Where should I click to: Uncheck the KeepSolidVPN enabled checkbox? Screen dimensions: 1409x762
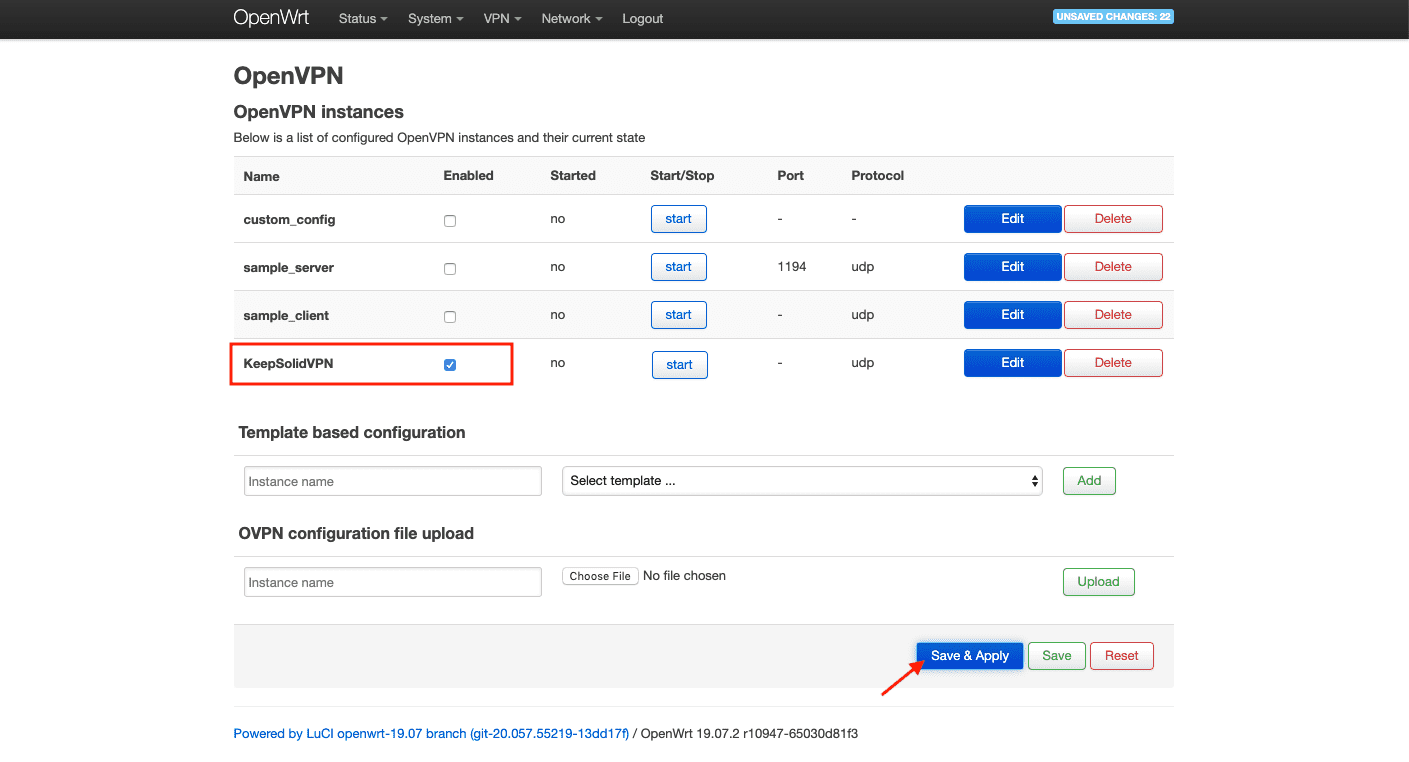[x=450, y=365]
